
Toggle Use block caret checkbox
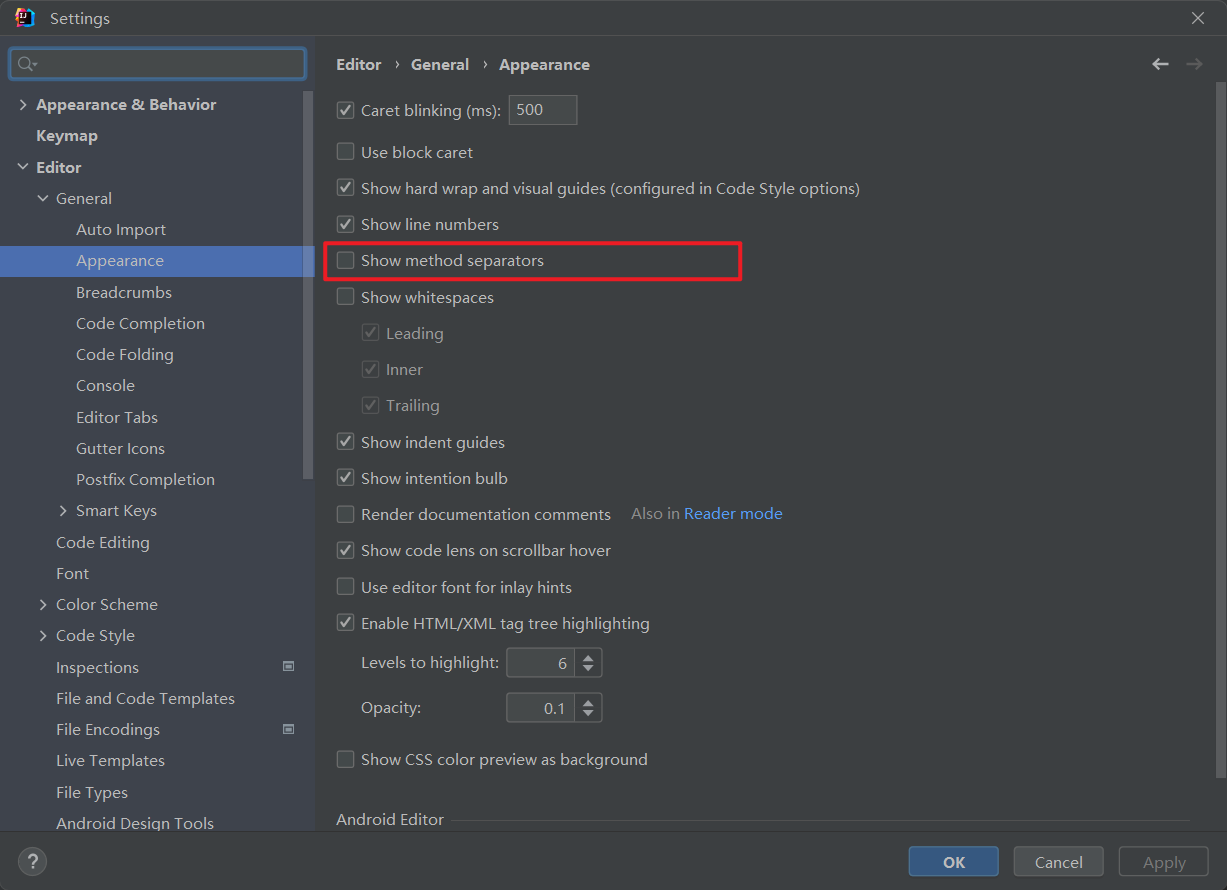346,152
